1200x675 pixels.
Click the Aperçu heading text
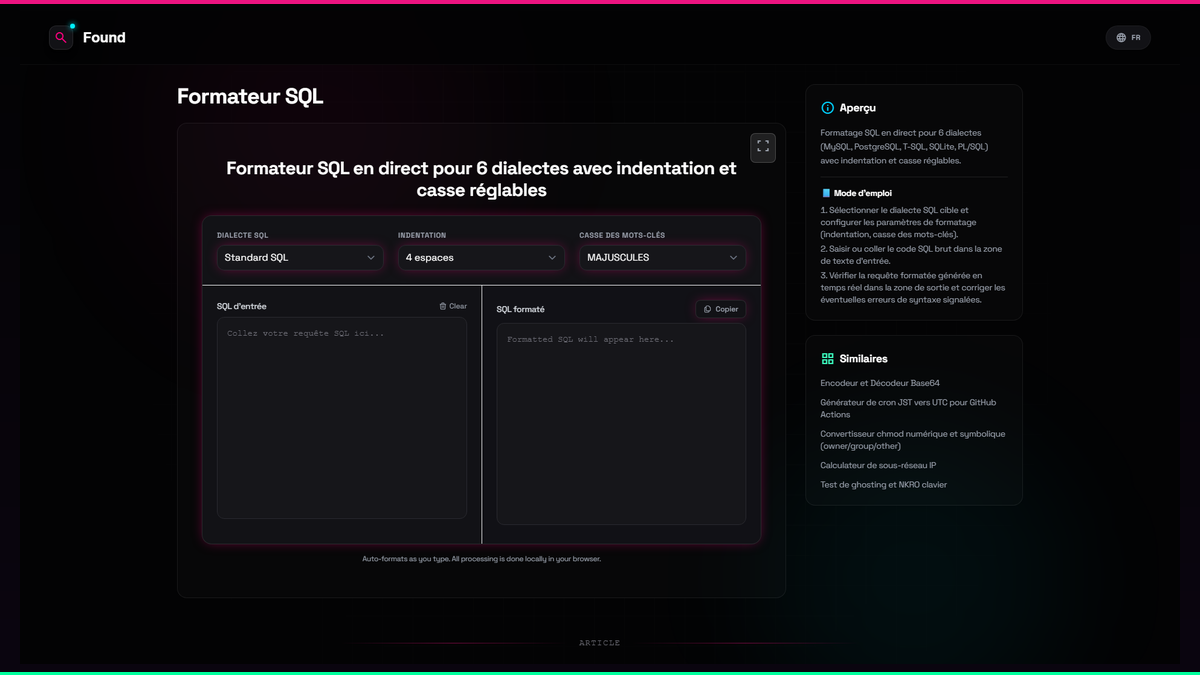click(x=858, y=108)
